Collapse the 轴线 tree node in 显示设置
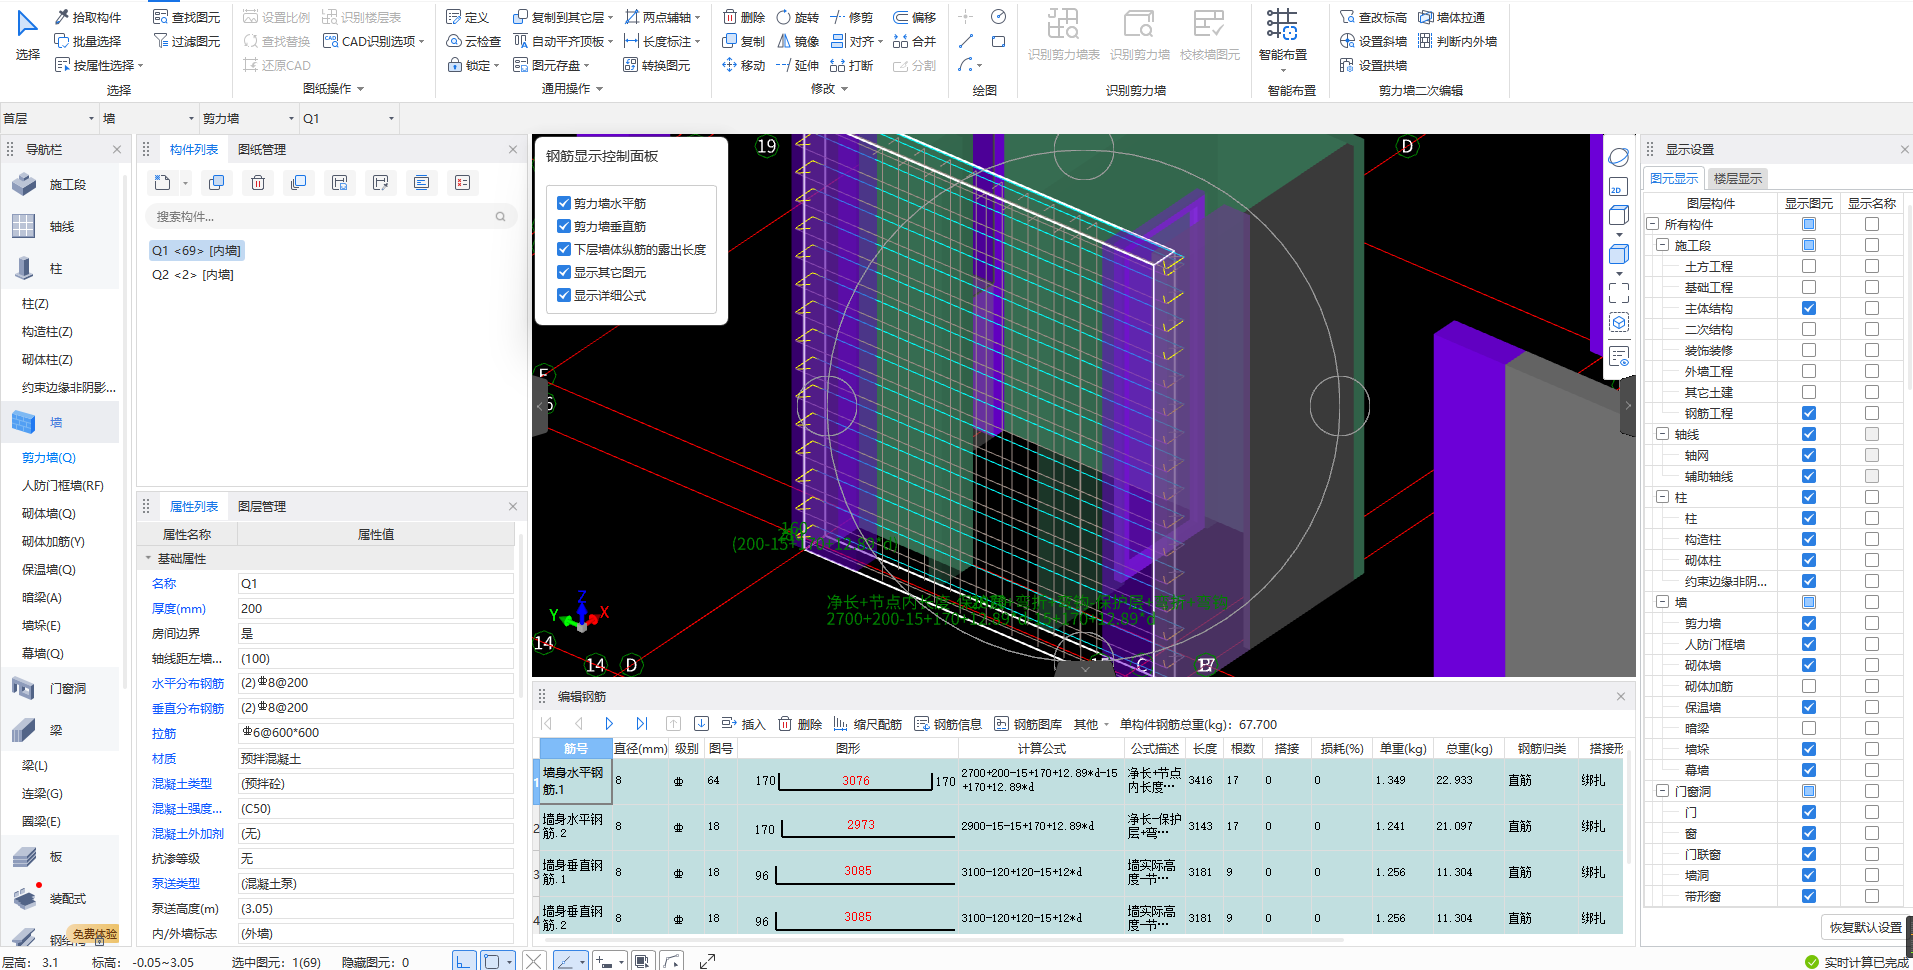This screenshot has height=970, width=1913. tap(1662, 434)
